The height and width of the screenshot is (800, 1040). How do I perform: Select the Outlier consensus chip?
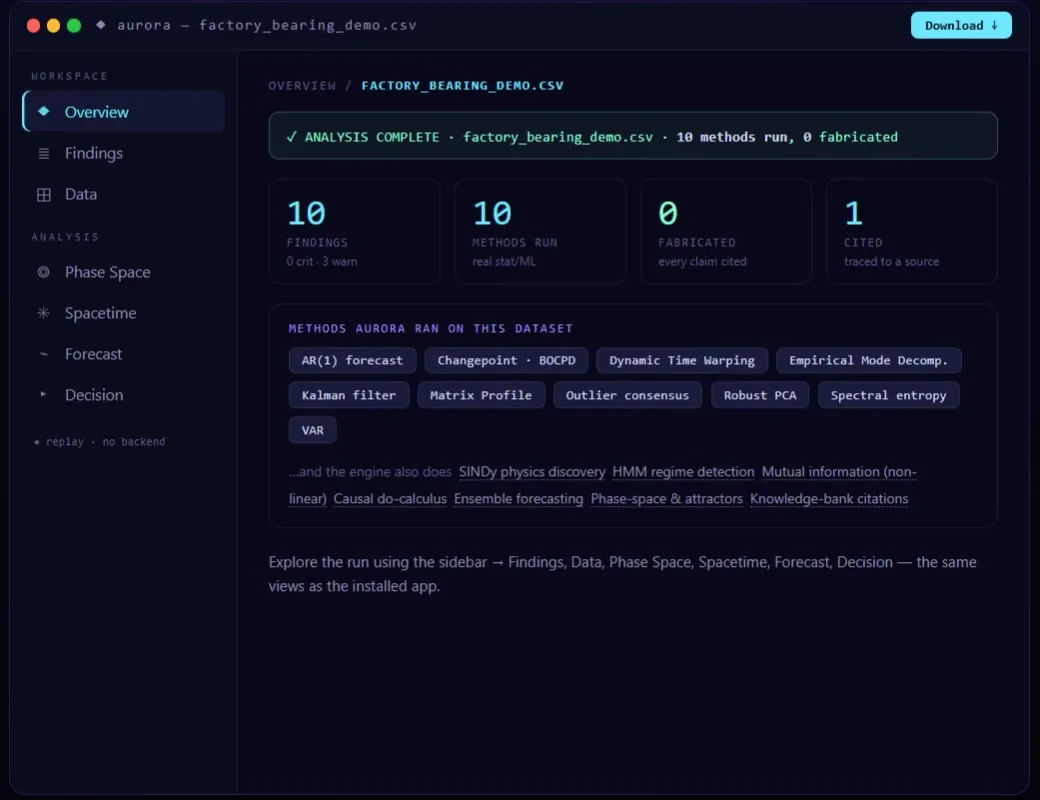click(627, 395)
